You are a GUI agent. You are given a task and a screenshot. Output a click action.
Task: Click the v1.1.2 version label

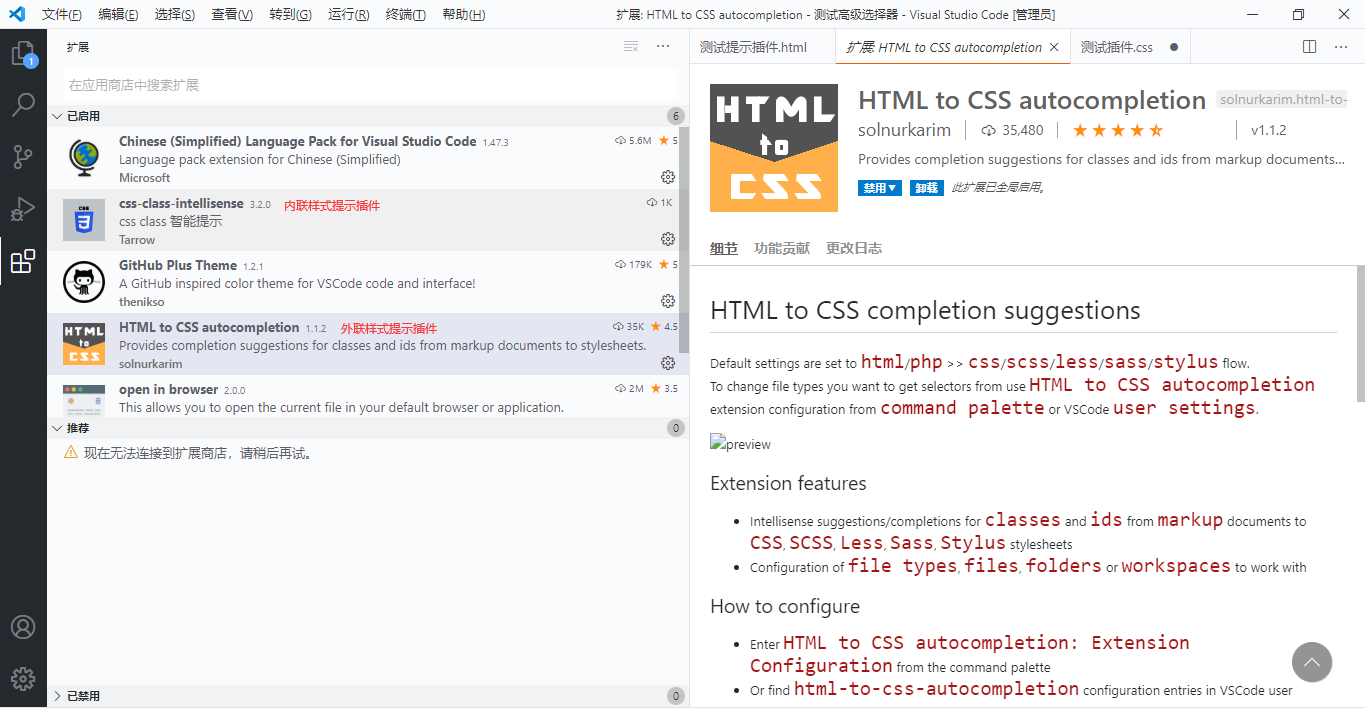tap(1268, 130)
